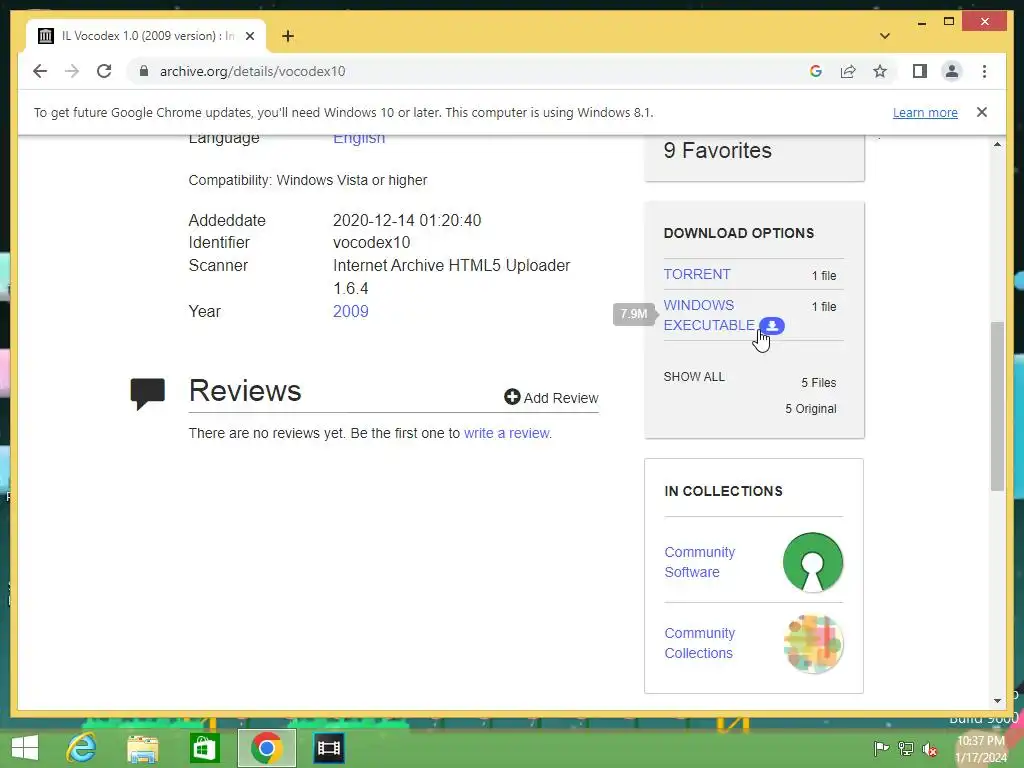Image resolution: width=1024 pixels, height=768 pixels.
Task: Open Chrome's side panel
Action: pyautogui.click(x=920, y=71)
